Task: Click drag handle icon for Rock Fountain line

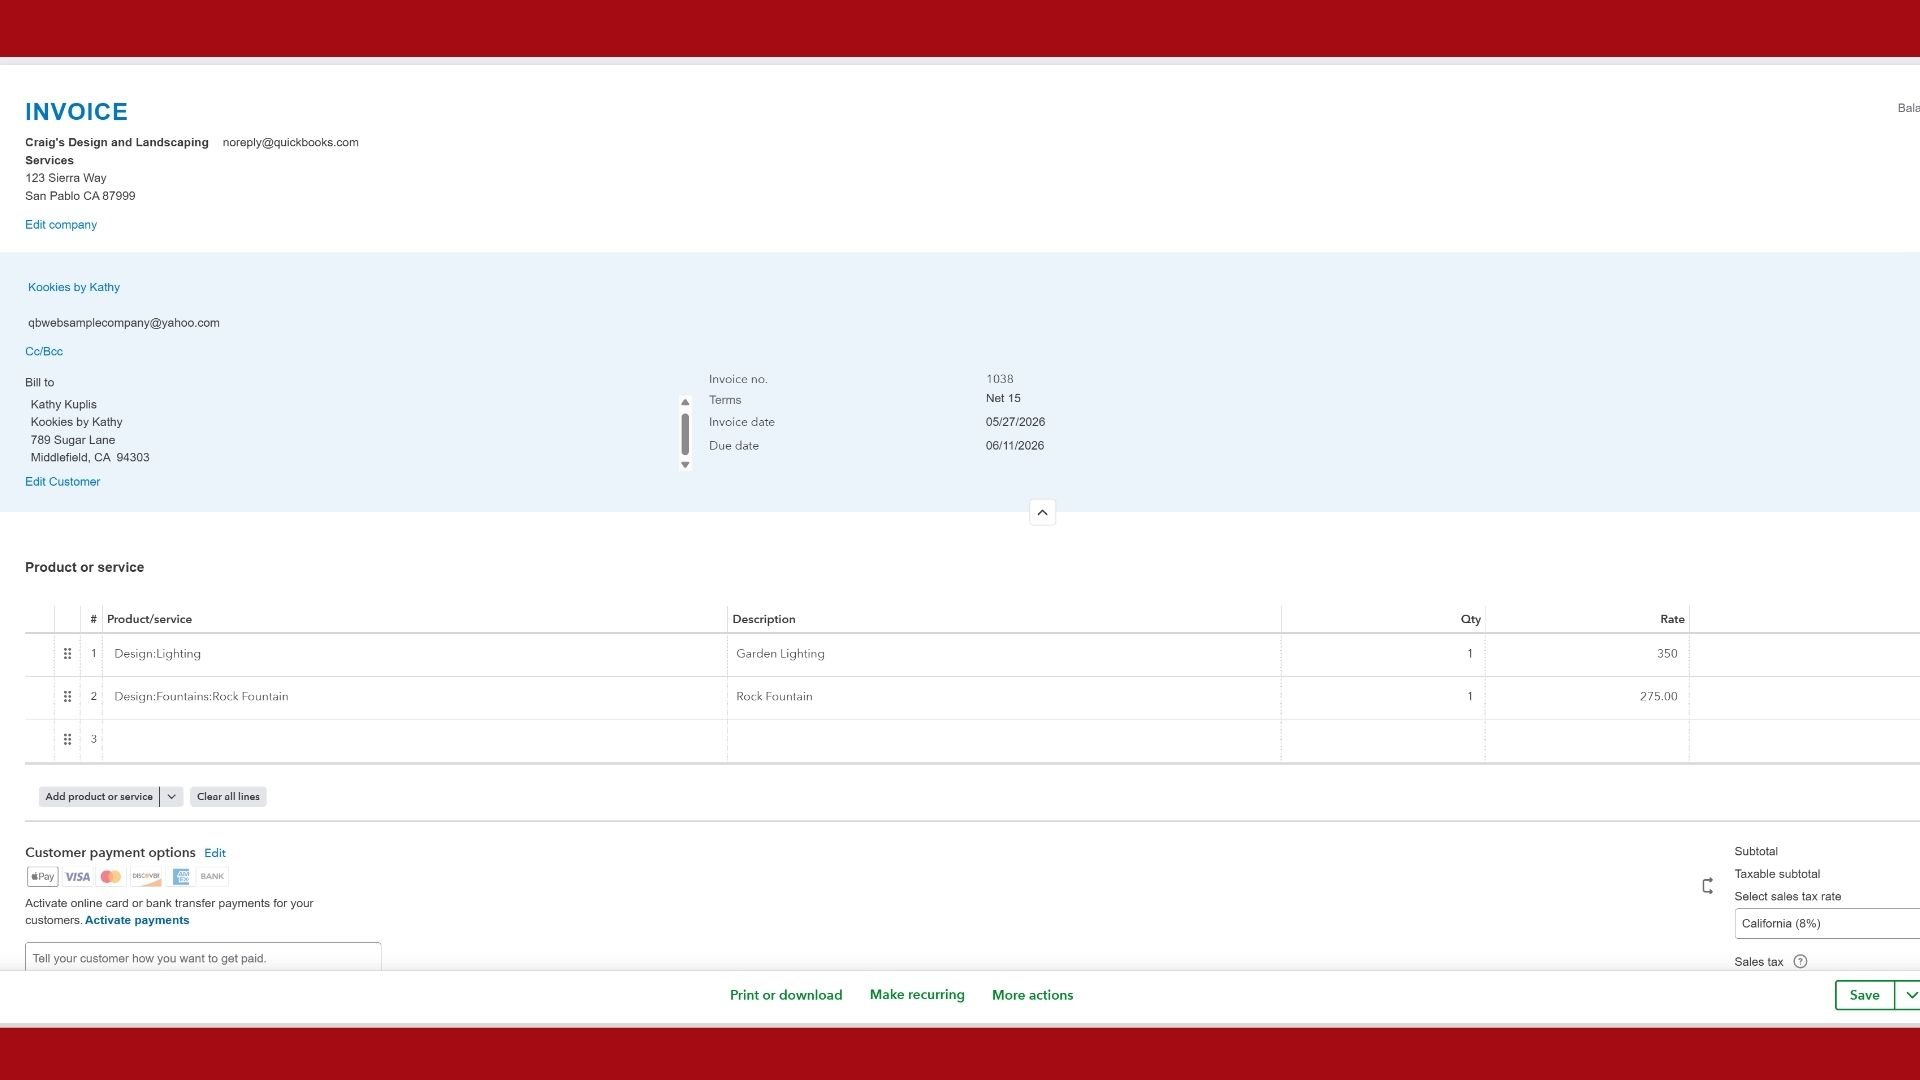Action: 67,697
